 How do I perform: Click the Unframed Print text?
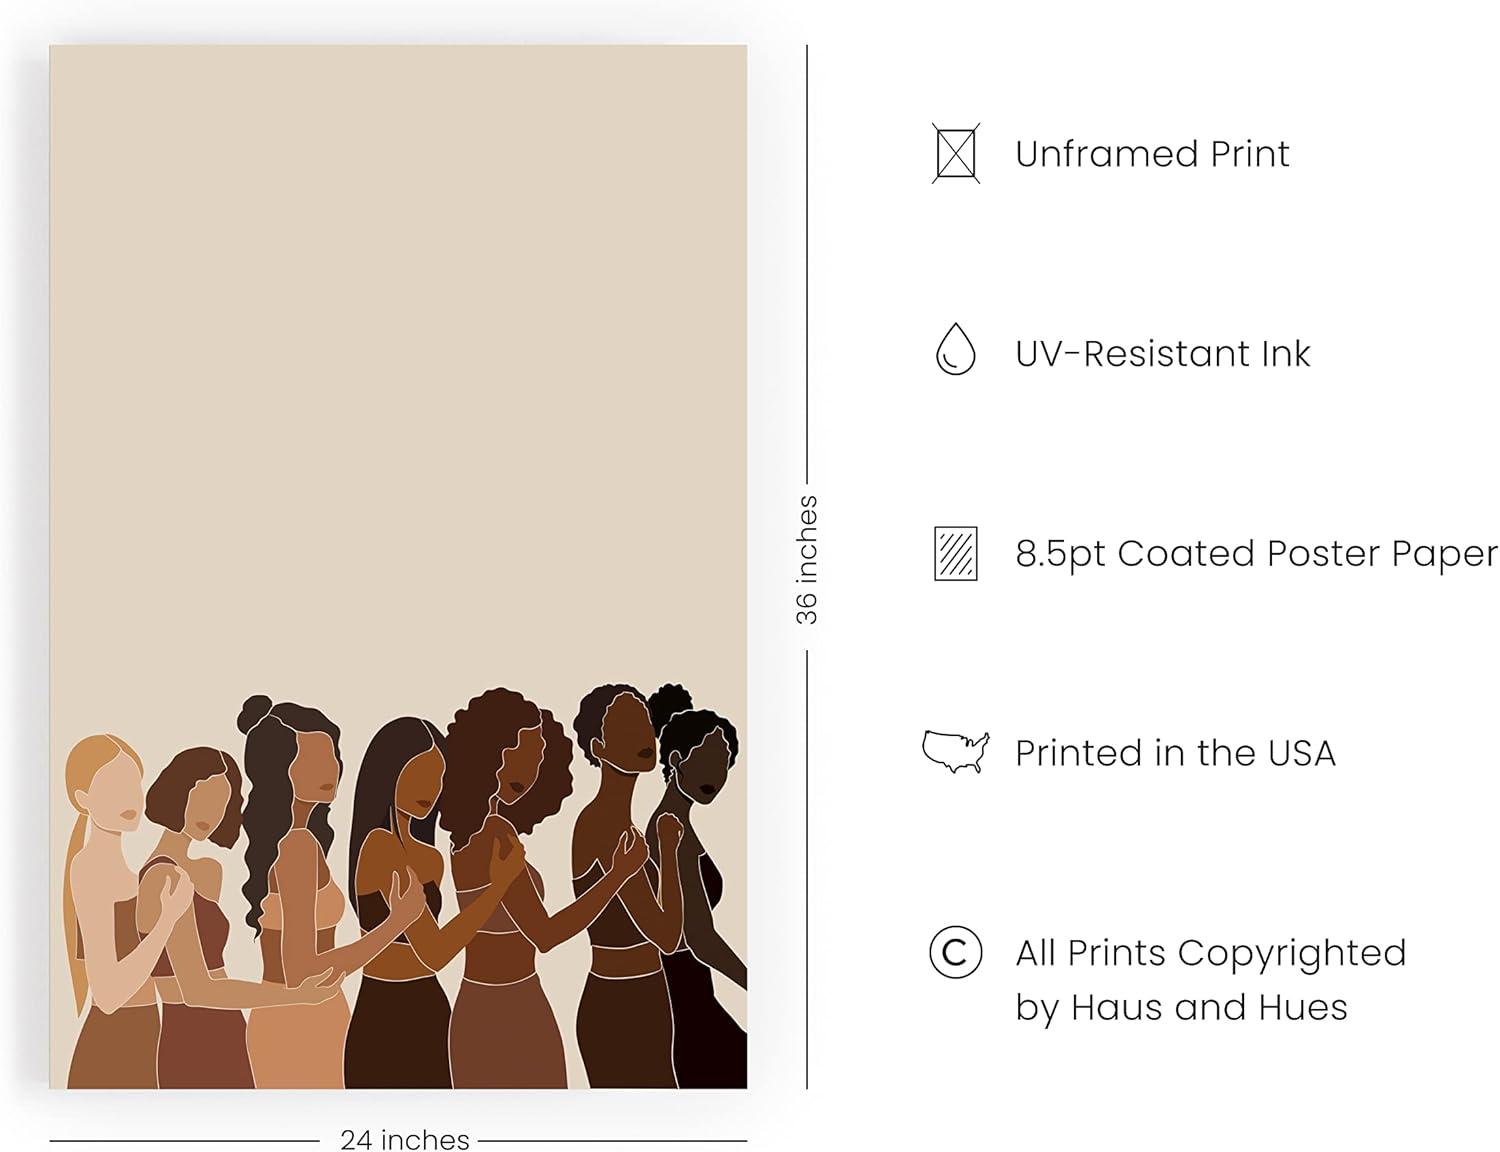coord(1152,154)
